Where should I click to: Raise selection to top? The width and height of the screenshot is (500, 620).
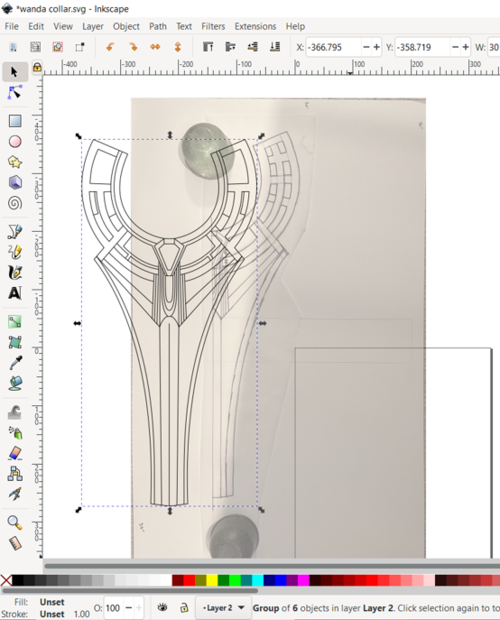tap(208, 47)
